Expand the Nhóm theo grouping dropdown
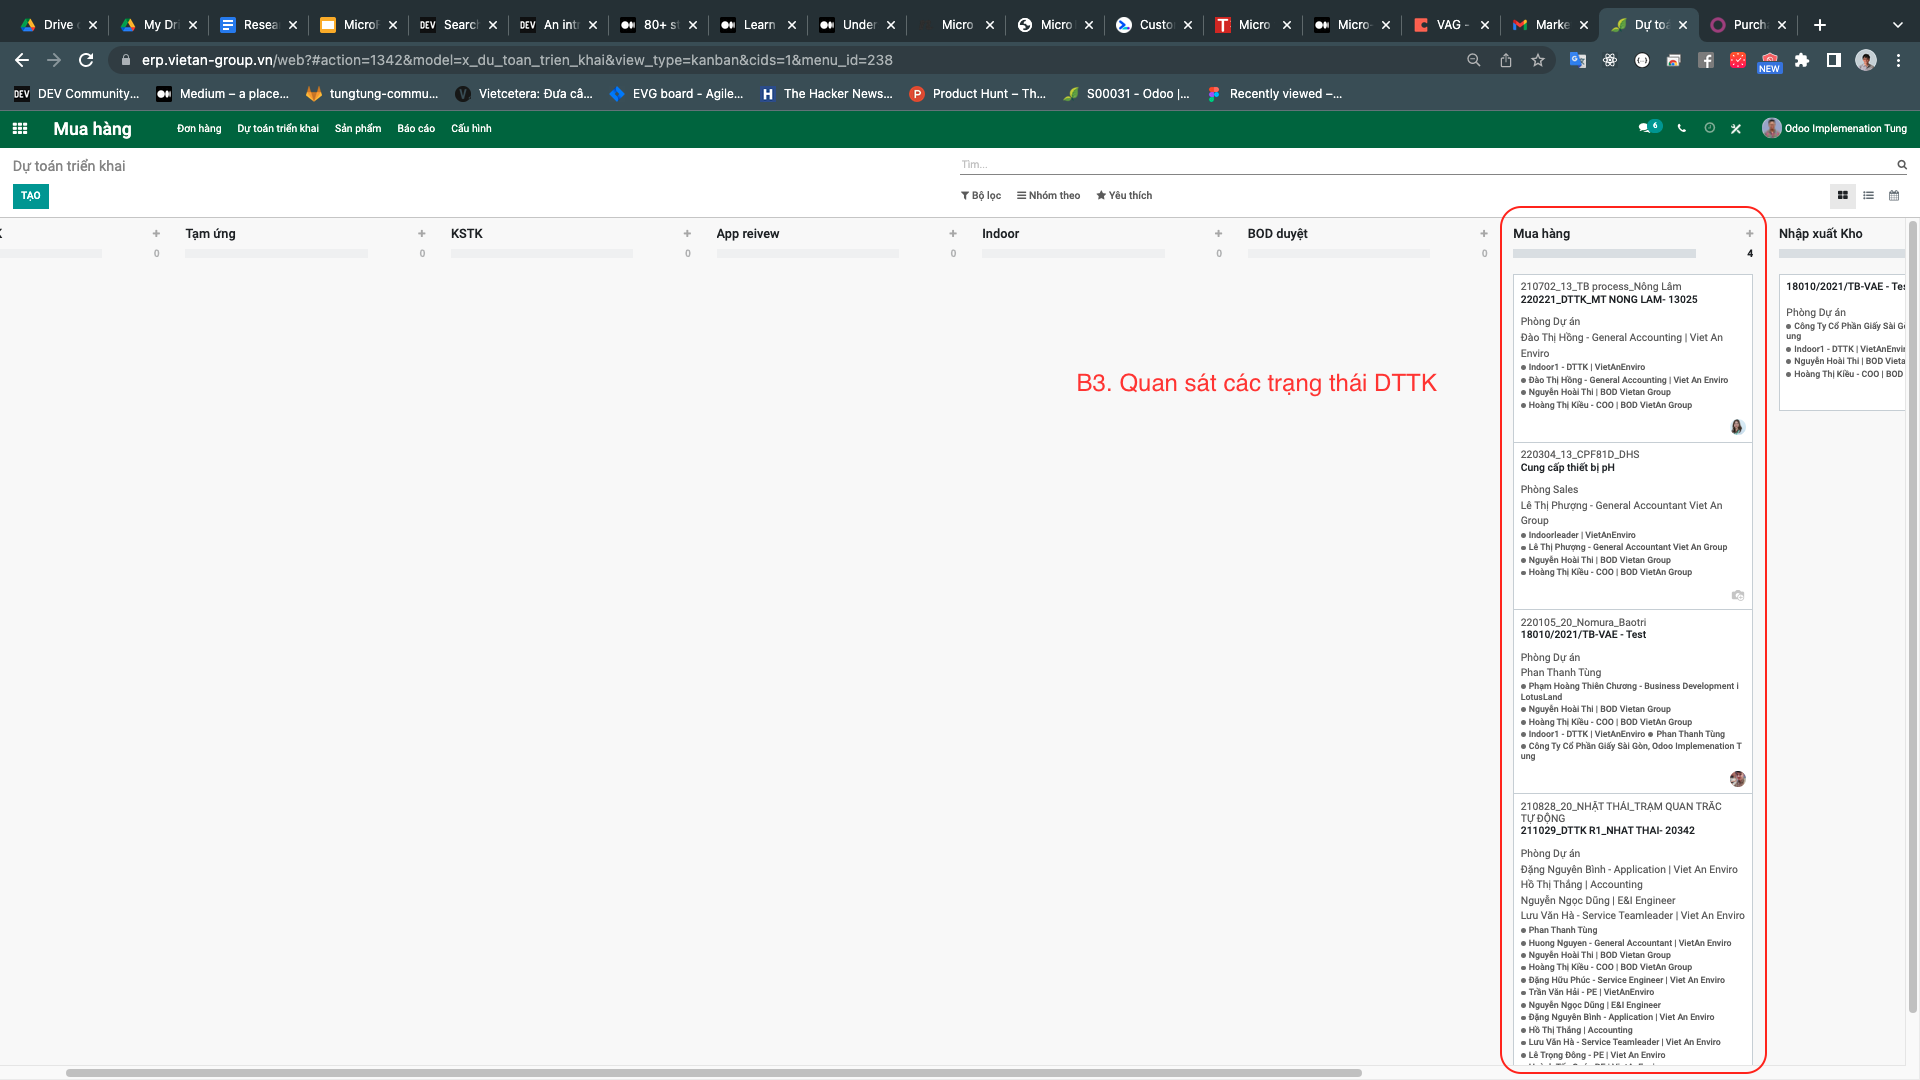This screenshot has width=1920, height=1080. pyautogui.click(x=1048, y=196)
